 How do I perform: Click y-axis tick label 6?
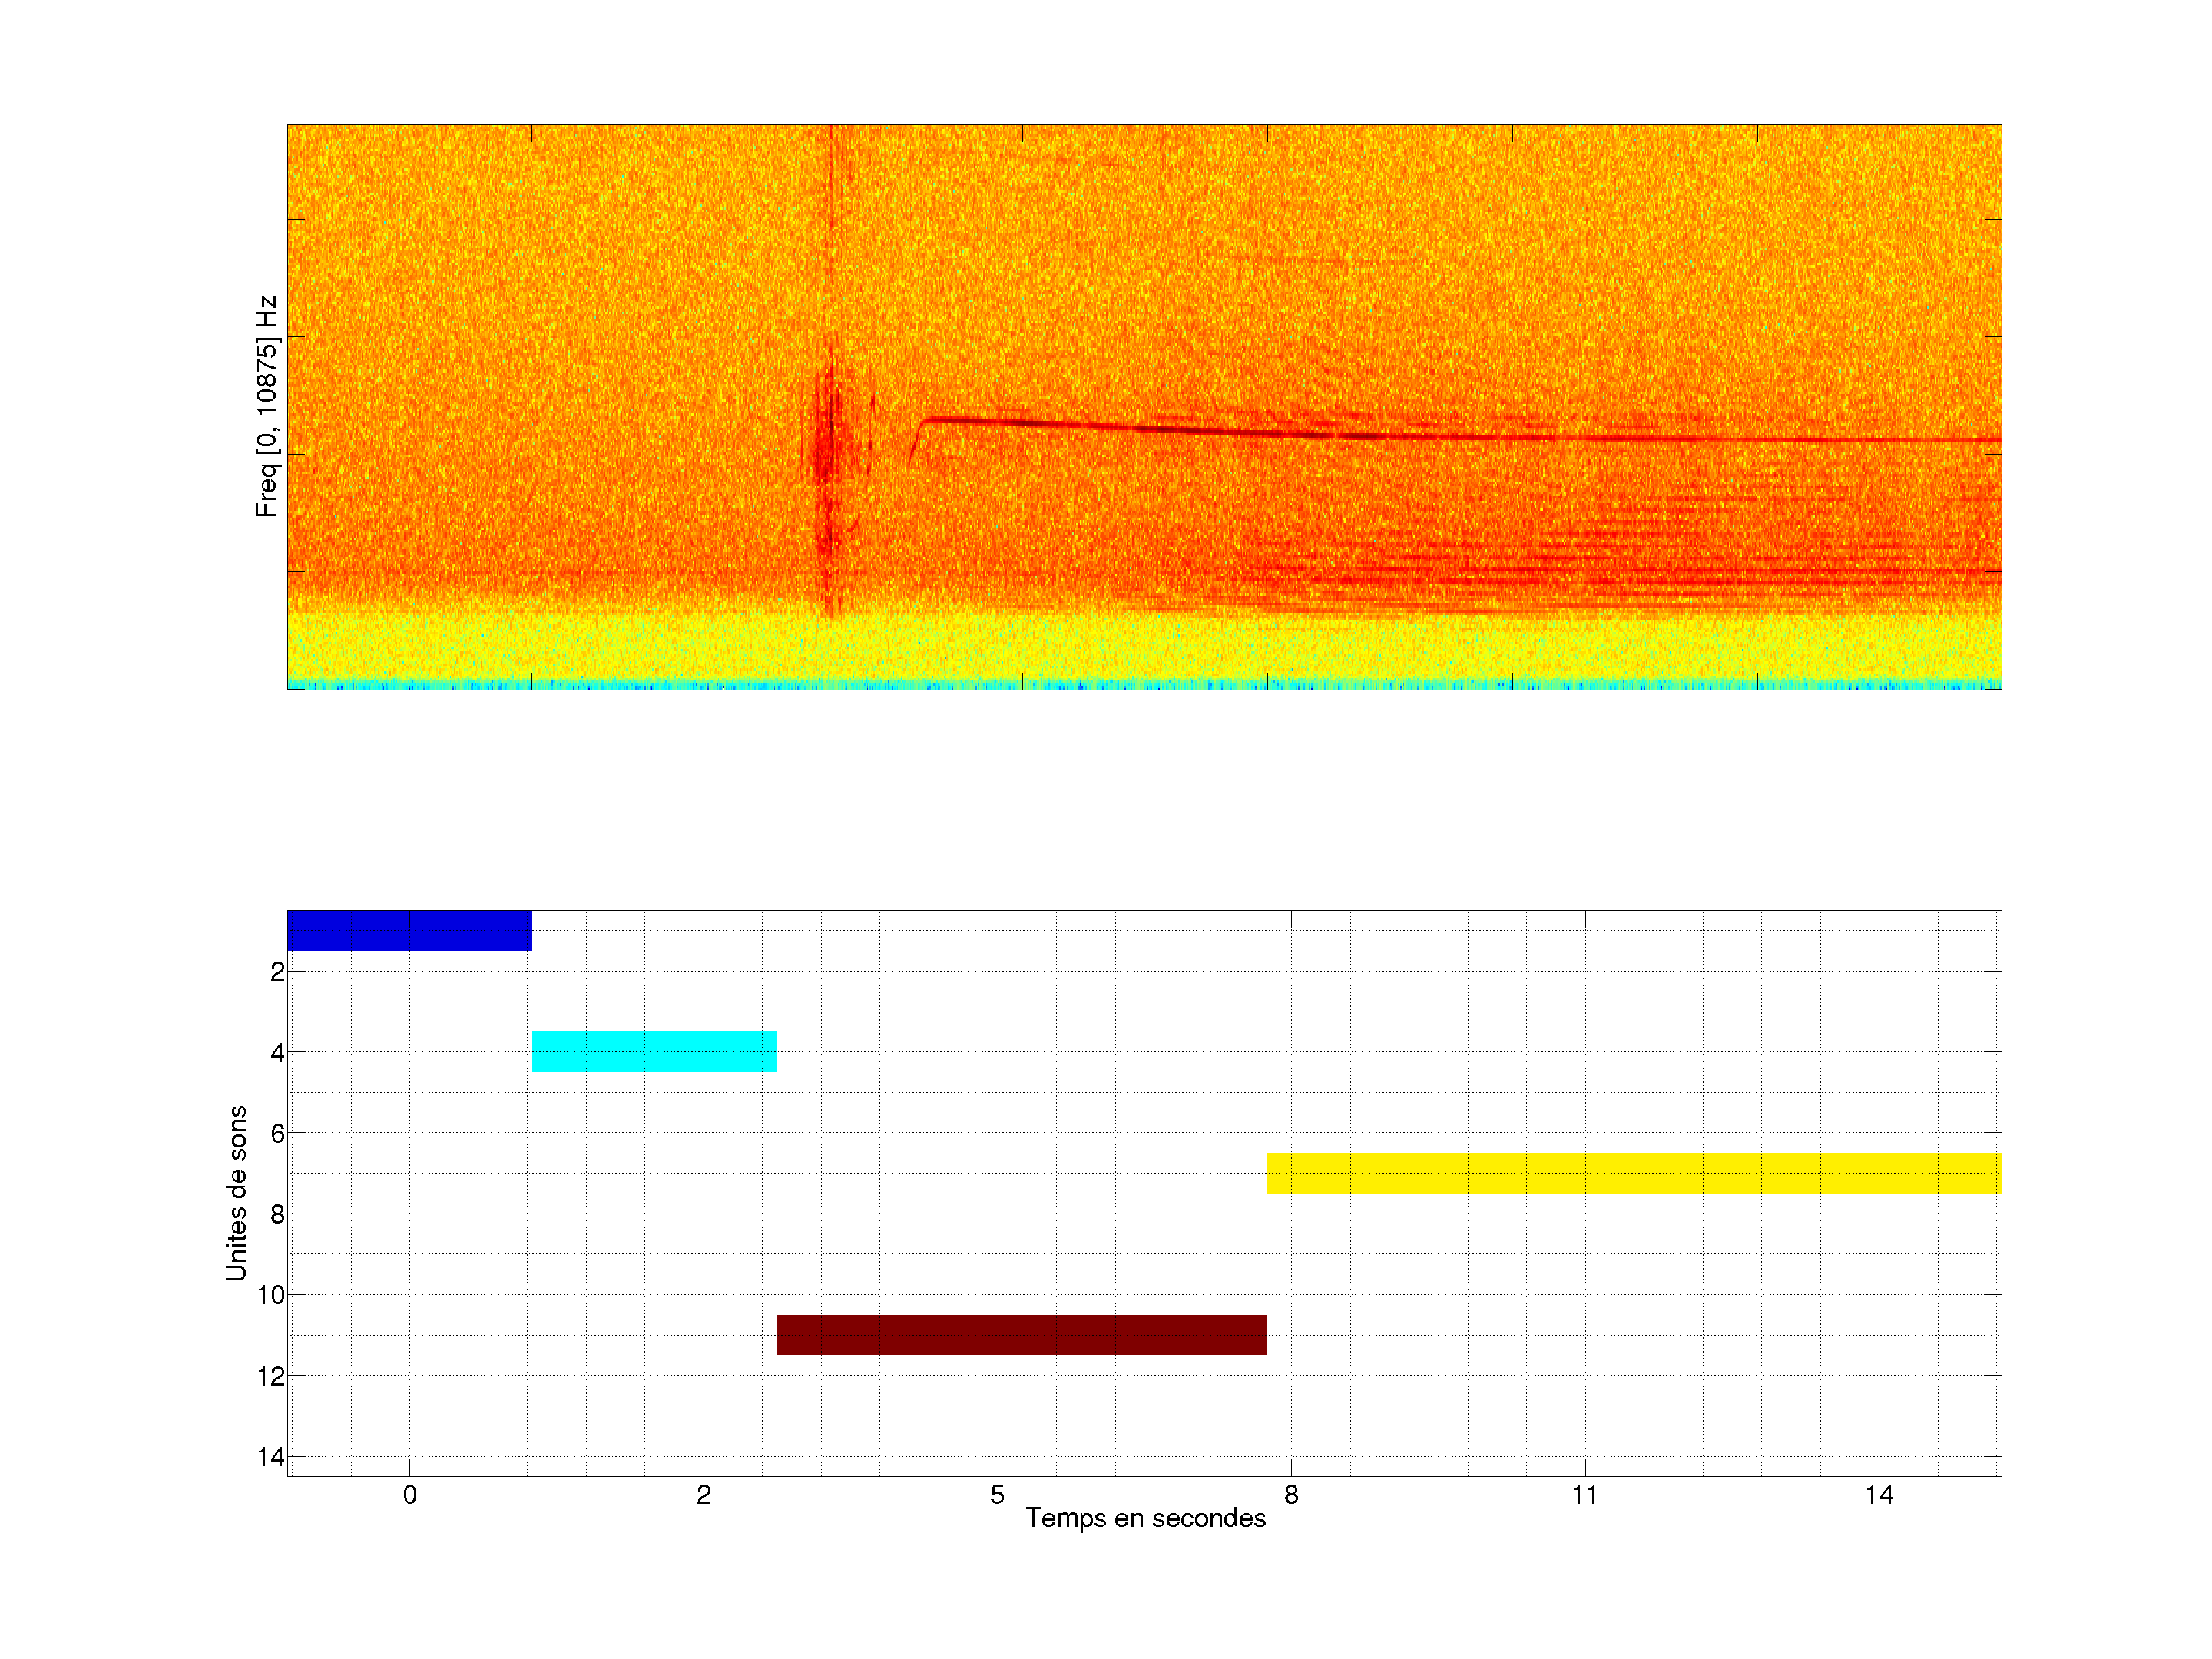click(x=277, y=1134)
